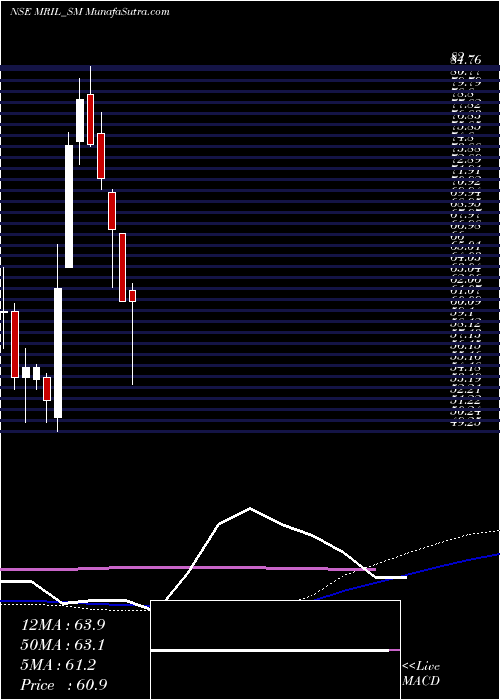Click the 84.76 top price level label
The width and height of the screenshot is (500, 700).
466,59
